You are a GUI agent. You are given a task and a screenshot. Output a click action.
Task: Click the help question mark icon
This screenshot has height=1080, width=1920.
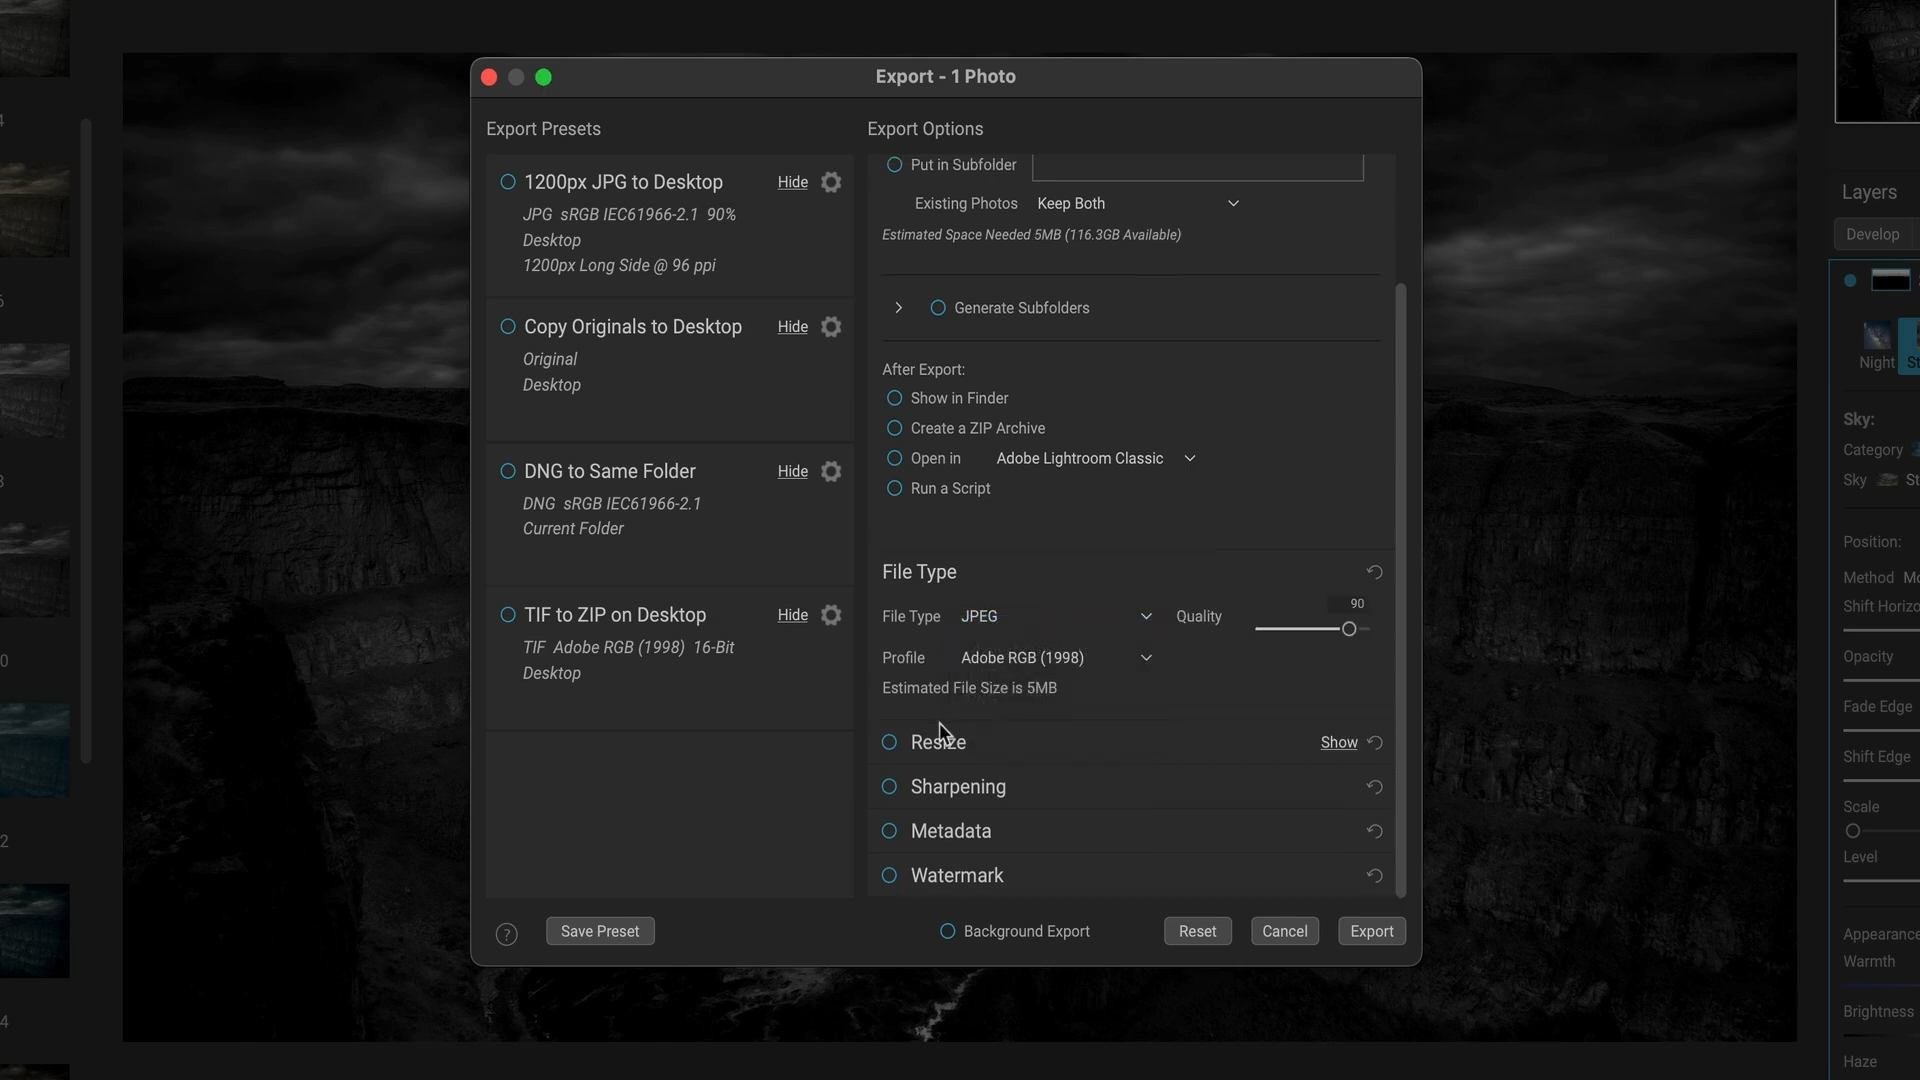(506, 934)
